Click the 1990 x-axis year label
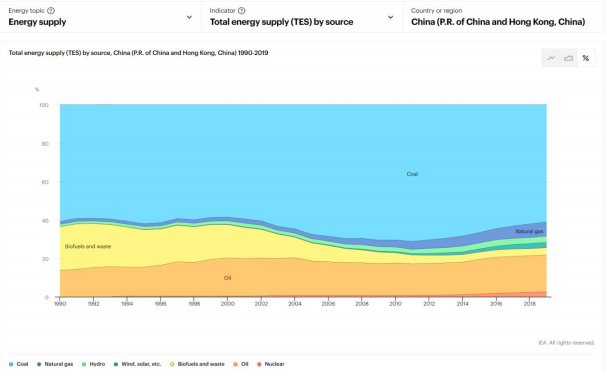 point(60,304)
